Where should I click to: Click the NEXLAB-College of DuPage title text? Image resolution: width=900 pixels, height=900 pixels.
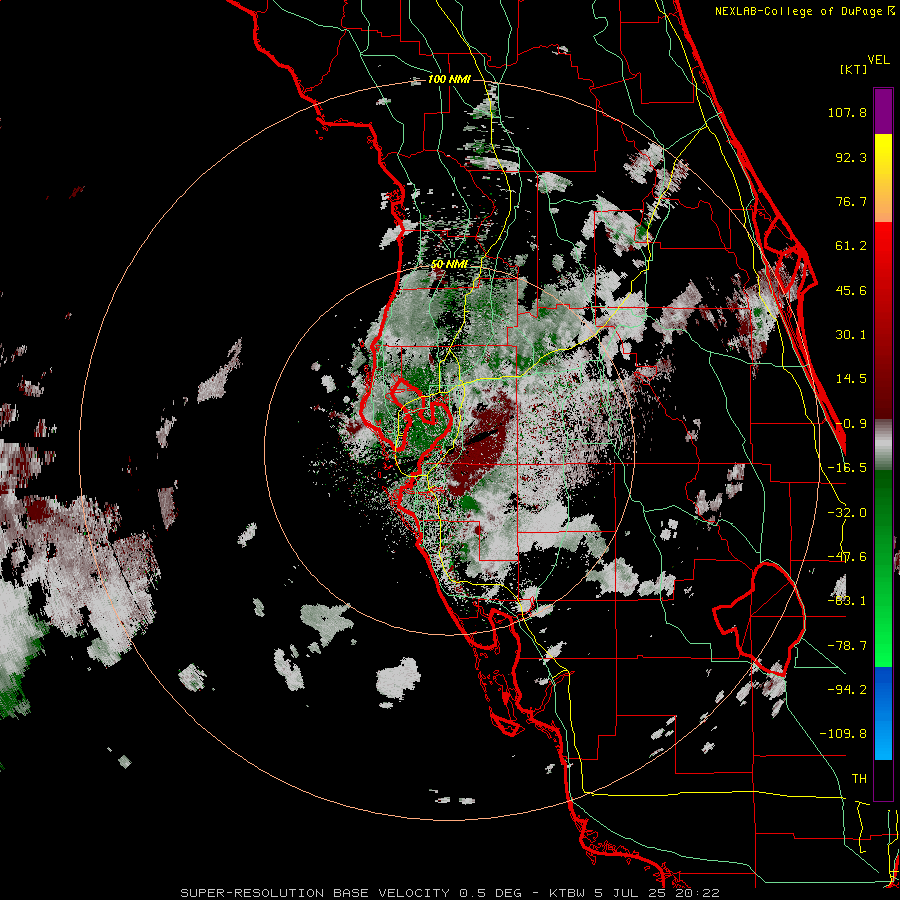pyautogui.click(x=804, y=11)
